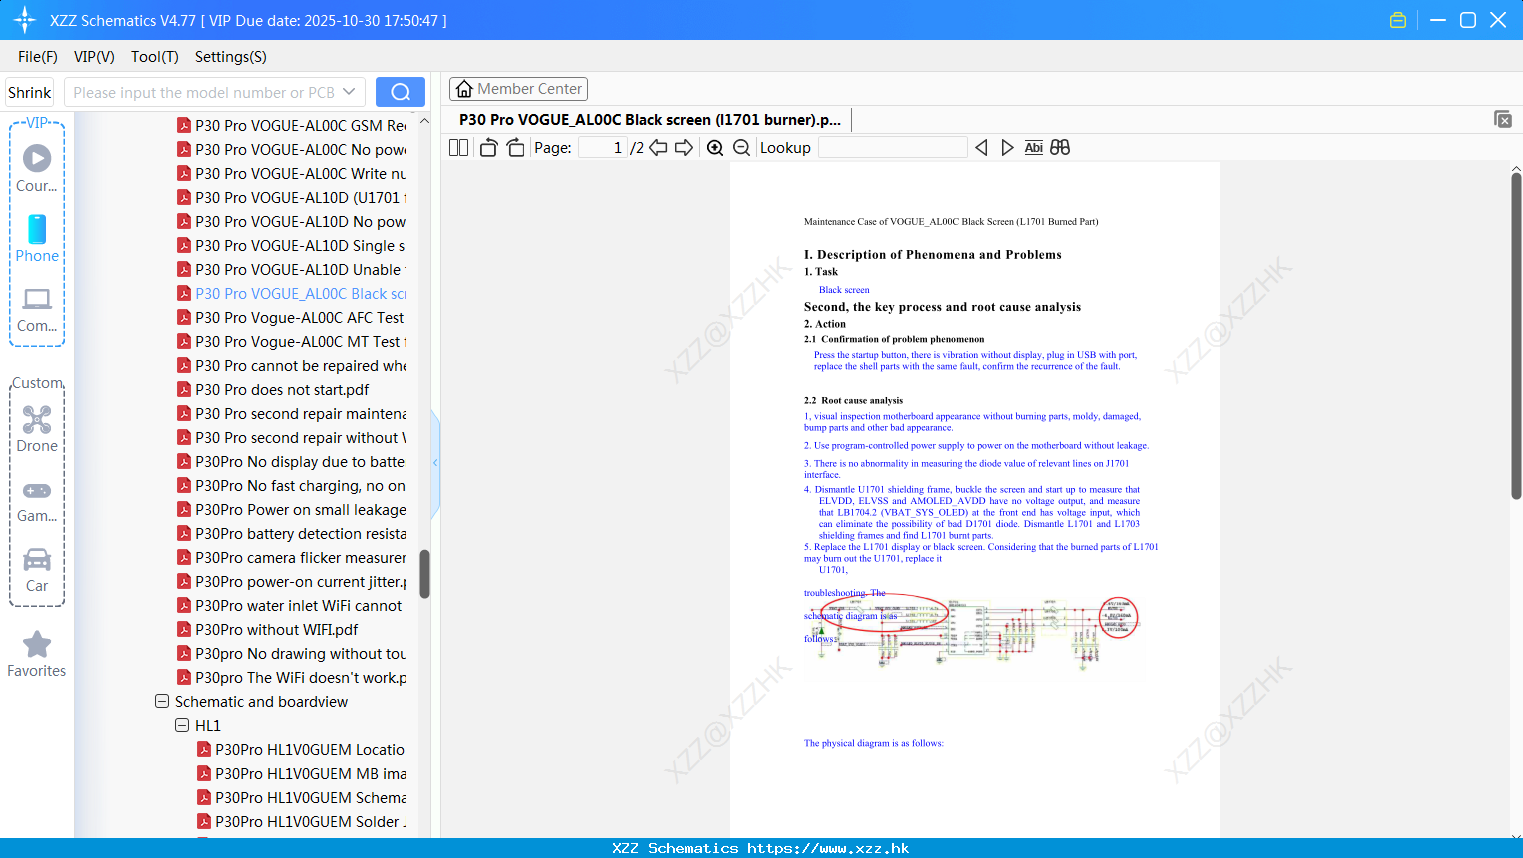Rotate page clockwise
The width and height of the screenshot is (1523, 858).
click(515, 148)
